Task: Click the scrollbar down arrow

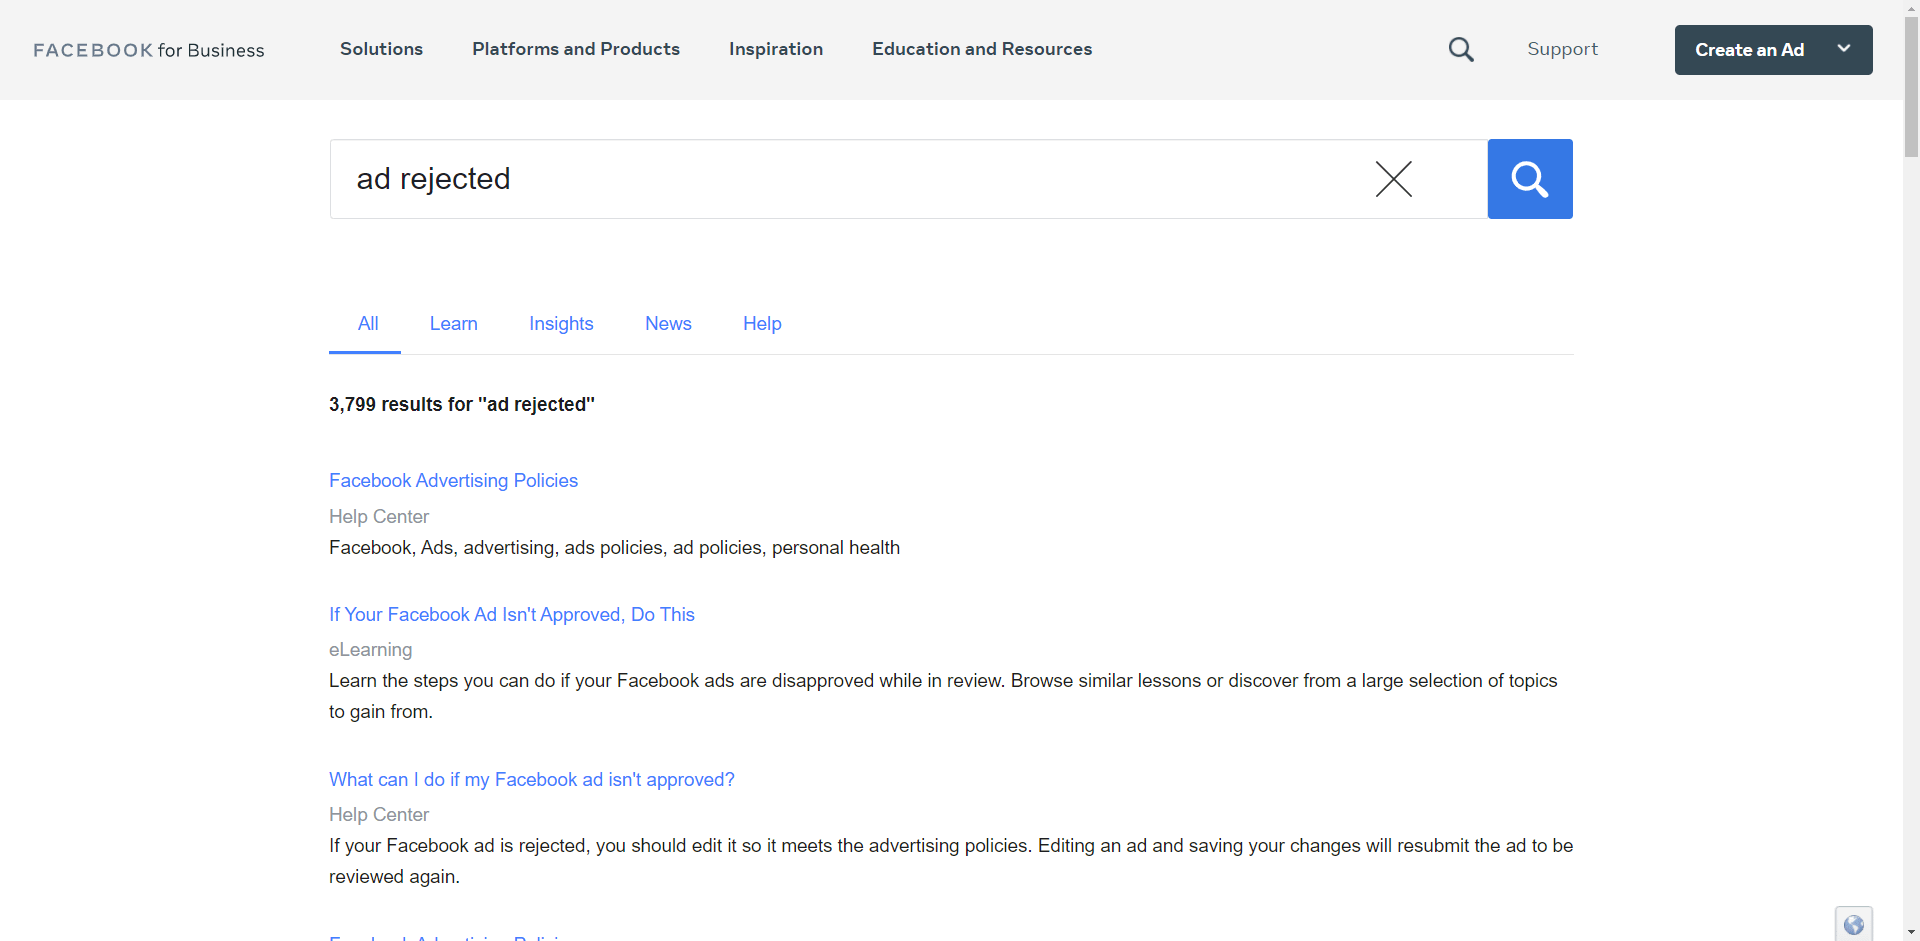Action: tap(1911, 932)
